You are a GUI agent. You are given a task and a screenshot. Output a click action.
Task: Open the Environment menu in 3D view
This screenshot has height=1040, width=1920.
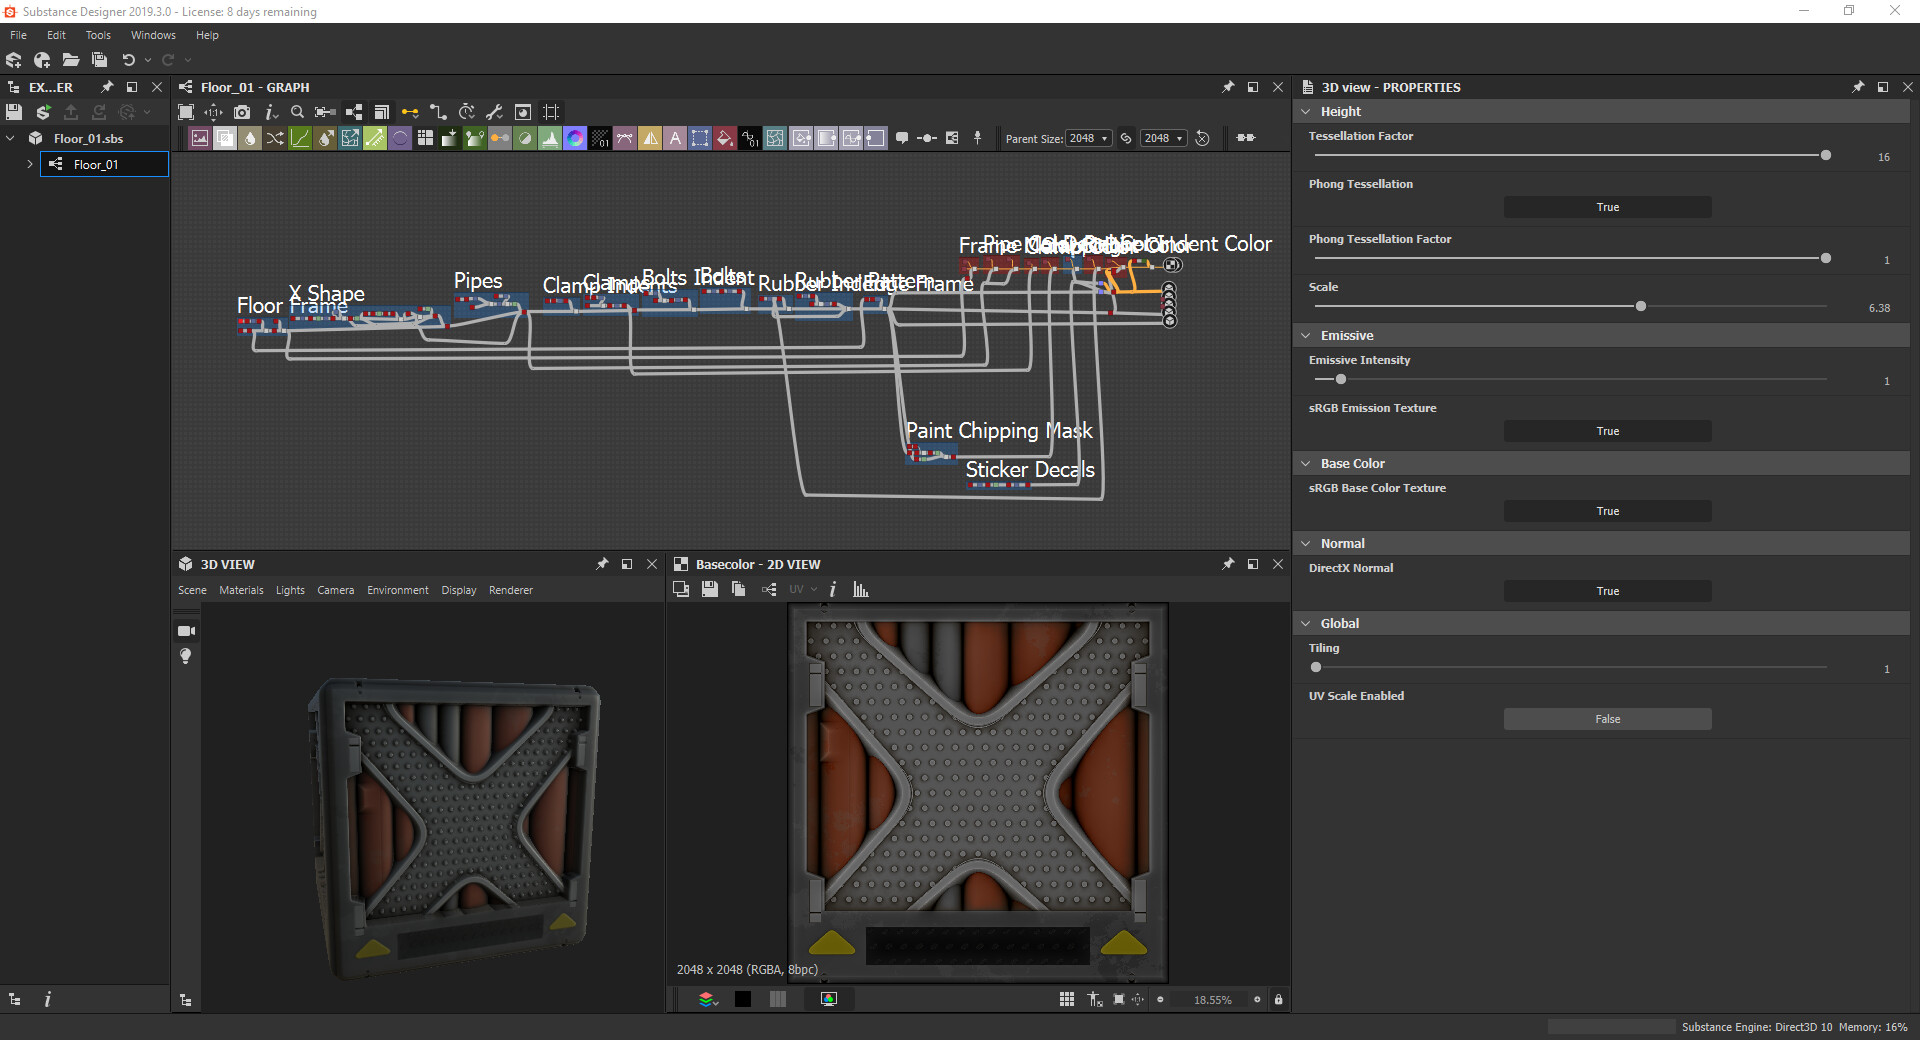397,590
